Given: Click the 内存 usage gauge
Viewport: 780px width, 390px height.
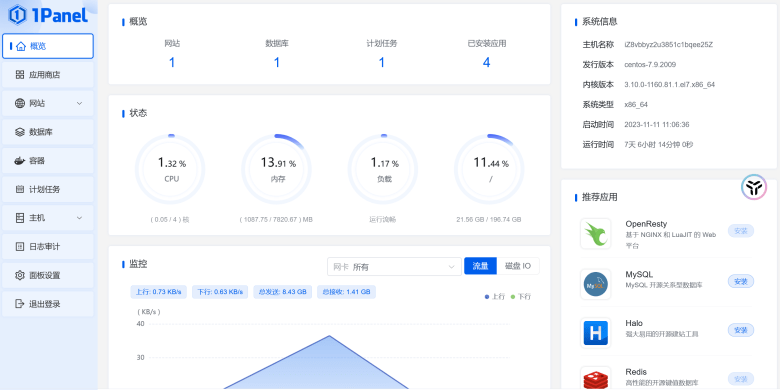Looking at the screenshot, I should click(x=277, y=169).
